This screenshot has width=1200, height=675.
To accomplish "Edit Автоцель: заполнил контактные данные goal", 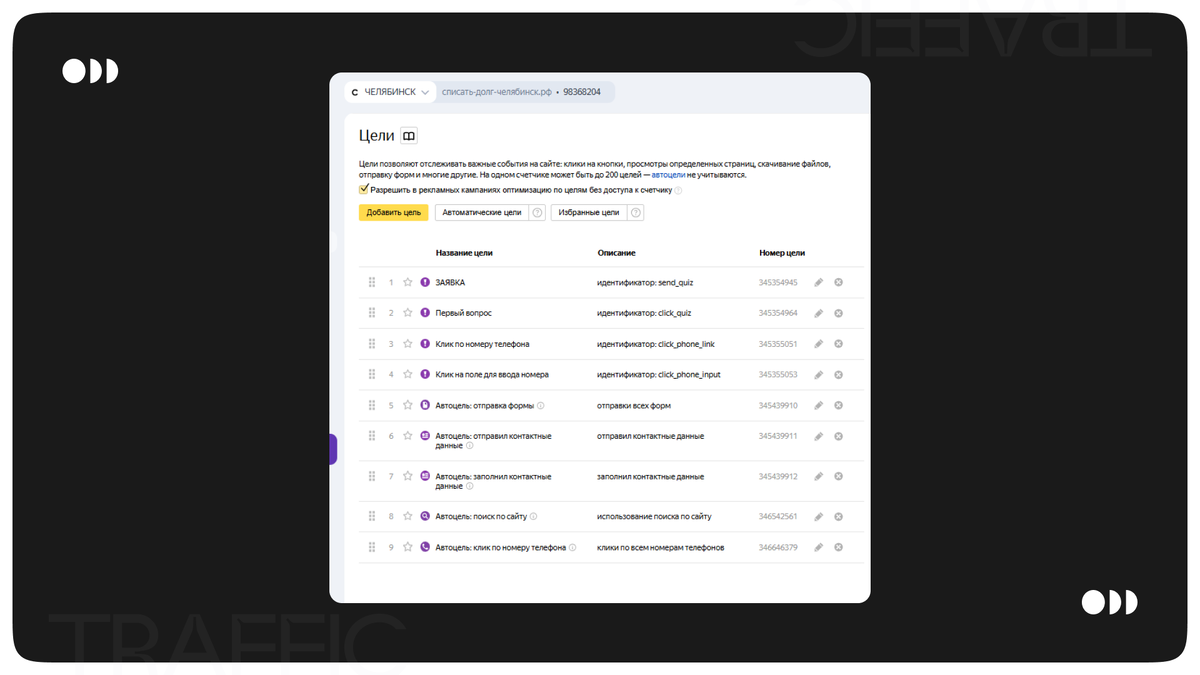I will (x=819, y=477).
